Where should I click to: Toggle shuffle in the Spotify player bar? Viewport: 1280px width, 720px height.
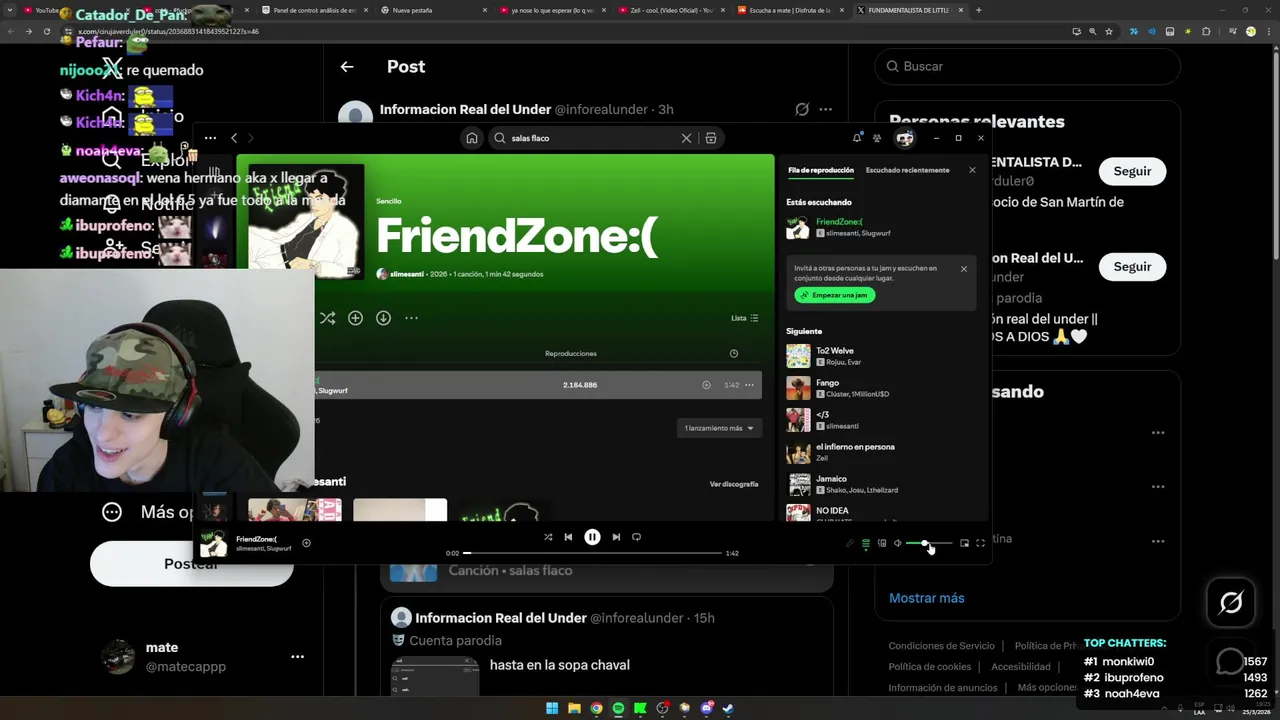[x=548, y=537]
